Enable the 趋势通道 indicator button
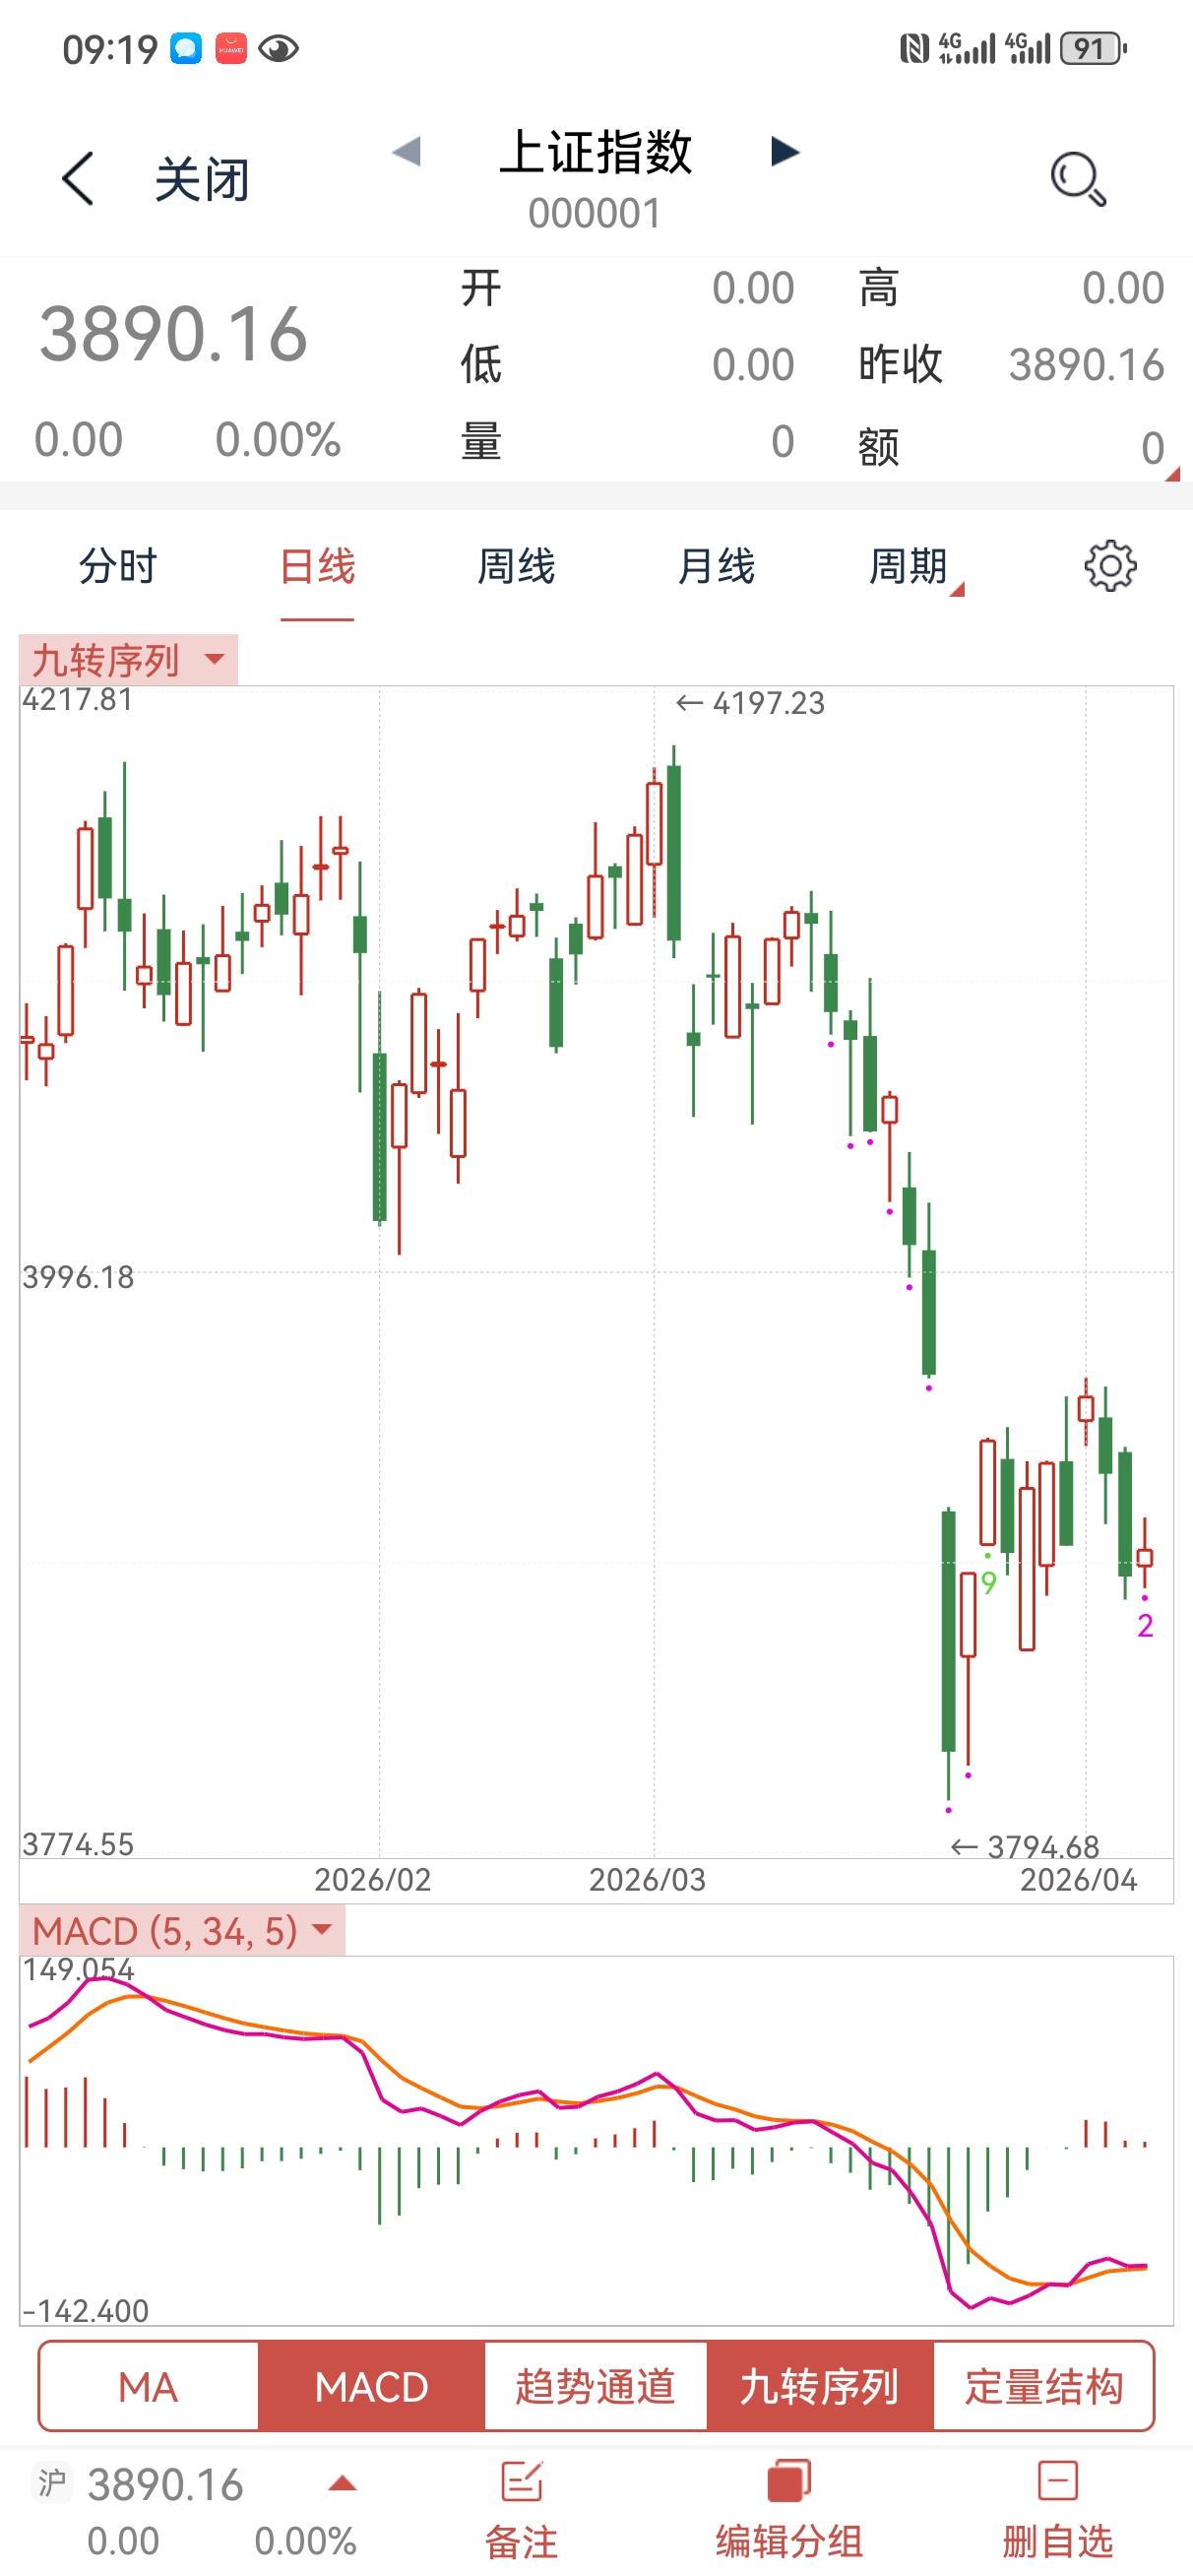The height and width of the screenshot is (2576, 1193). (x=595, y=2387)
